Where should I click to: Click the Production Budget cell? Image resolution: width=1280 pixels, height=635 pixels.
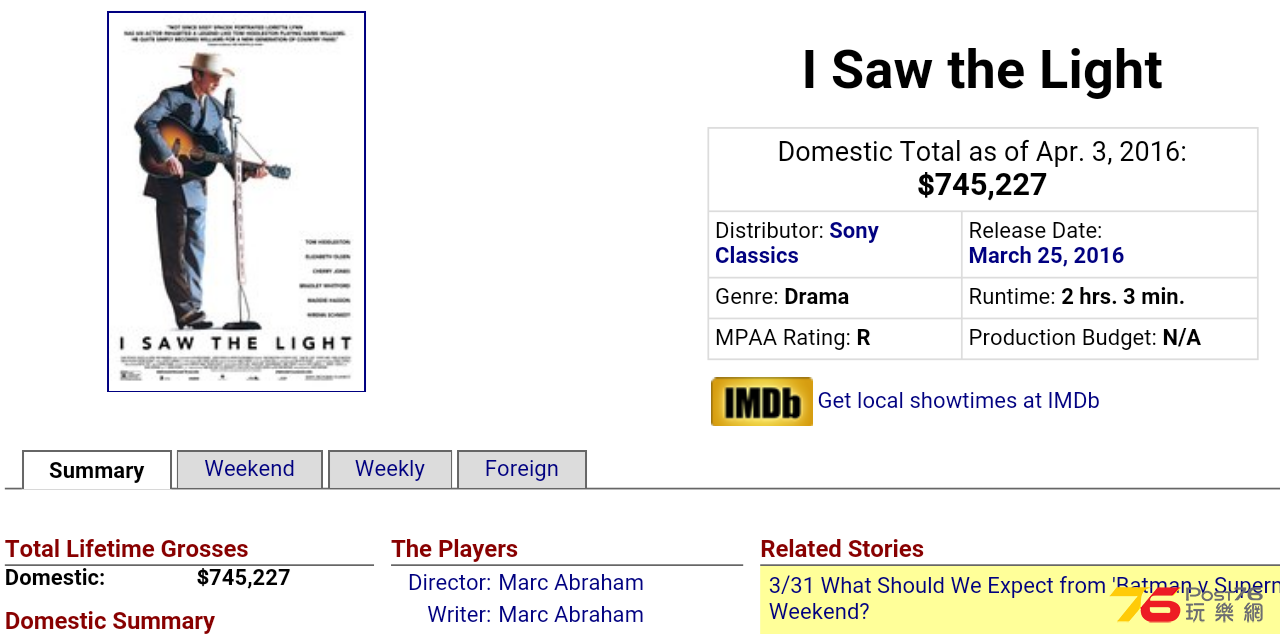(1109, 338)
